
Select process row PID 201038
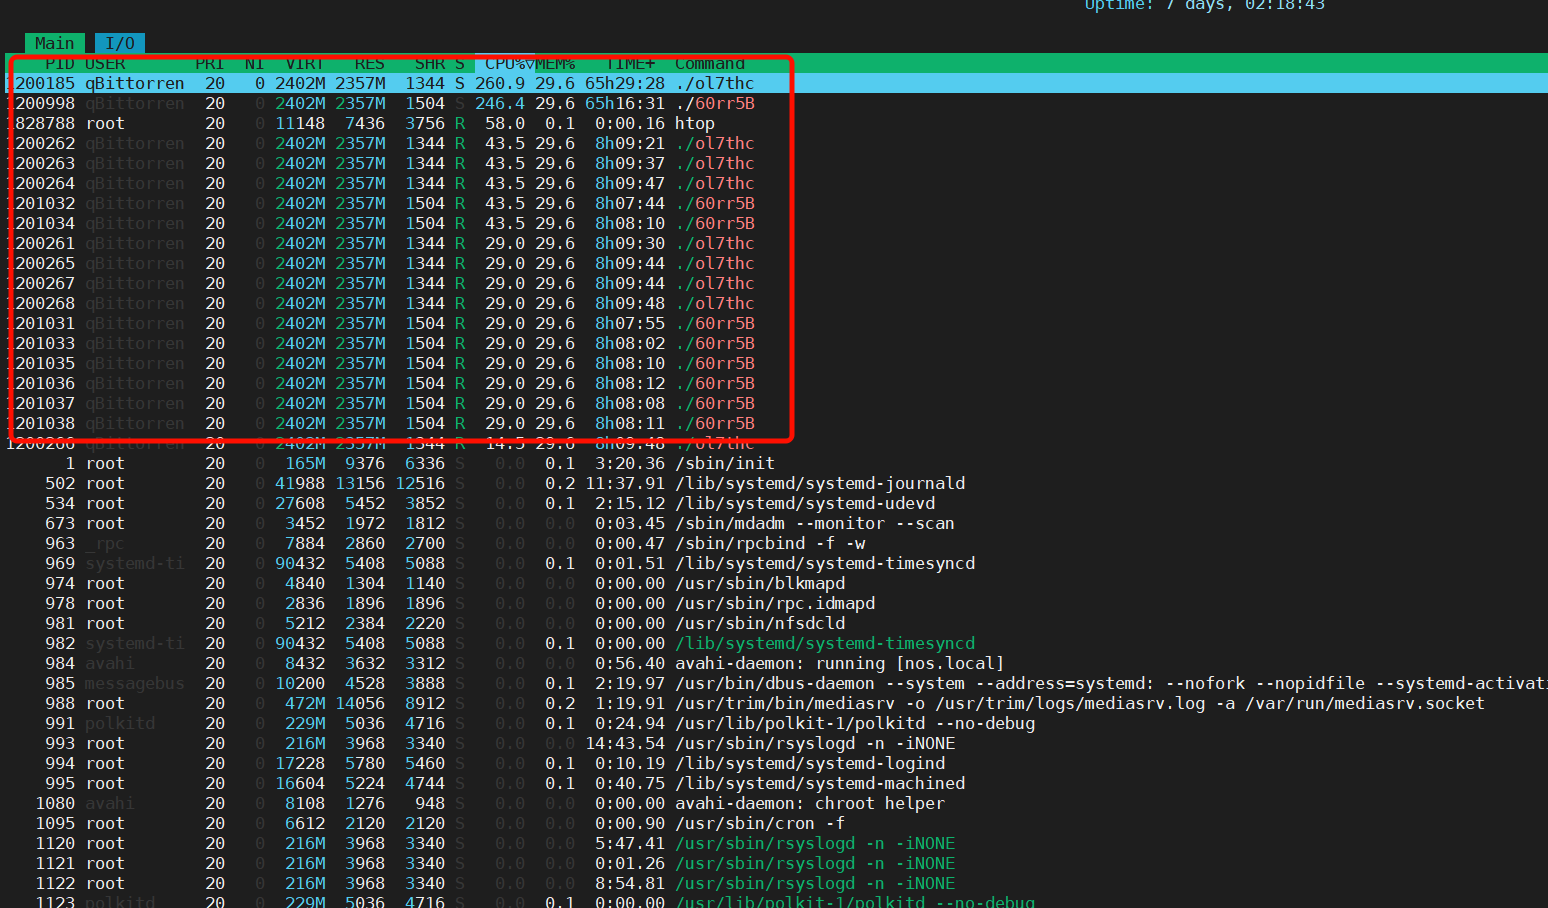[776, 423]
